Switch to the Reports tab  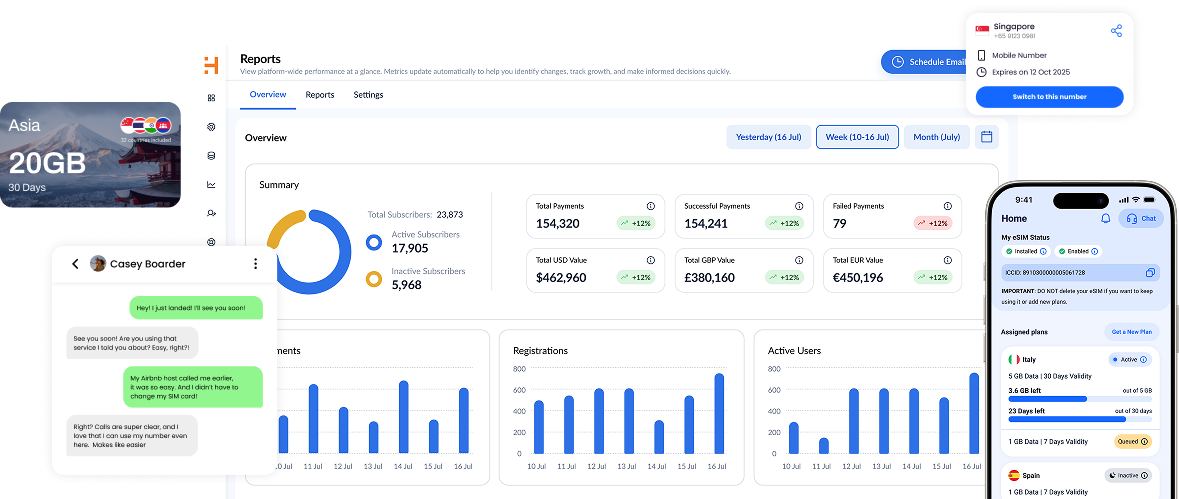click(x=320, y=95)
